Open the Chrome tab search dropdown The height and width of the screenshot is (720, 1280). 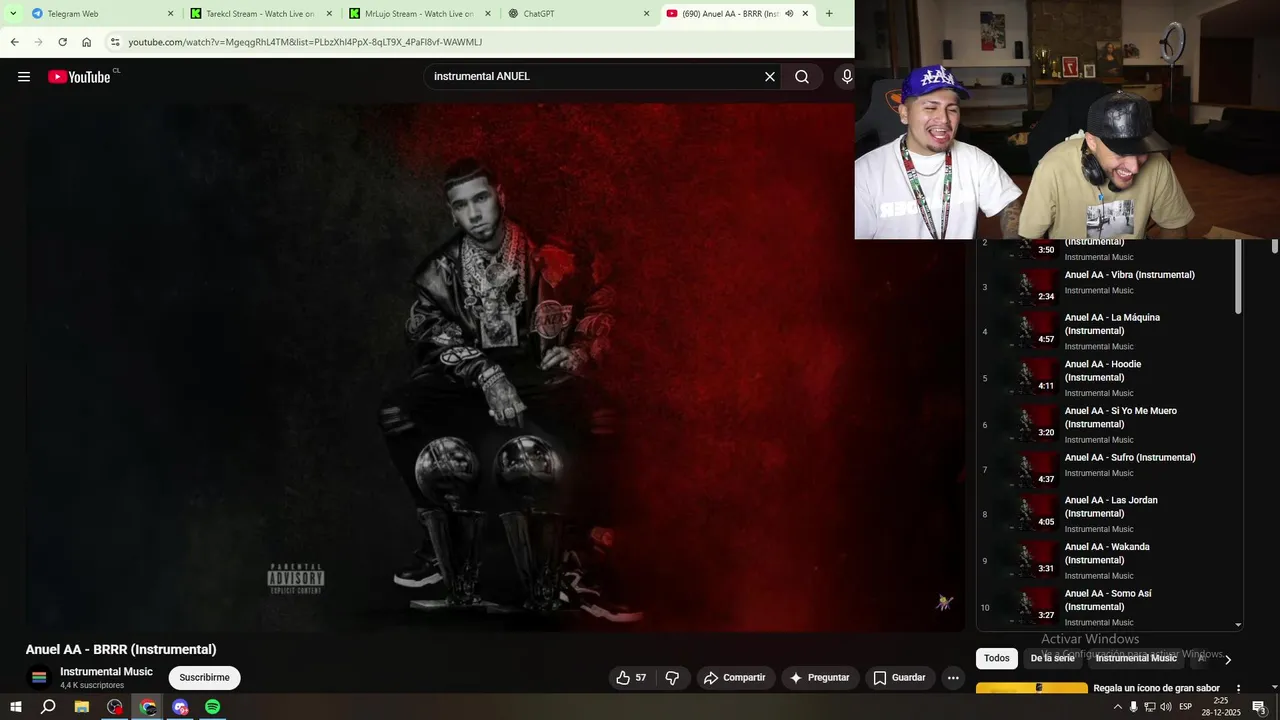tap(13, 14)
